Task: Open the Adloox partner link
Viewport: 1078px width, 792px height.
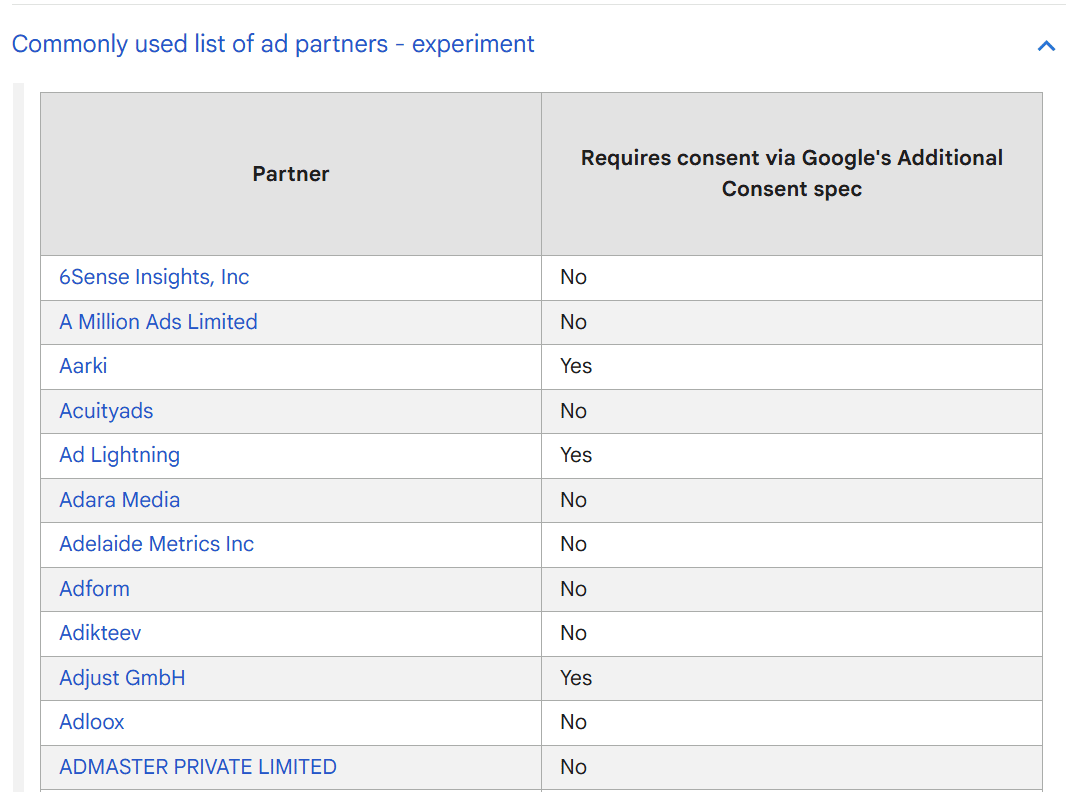Action: [92, 722]
